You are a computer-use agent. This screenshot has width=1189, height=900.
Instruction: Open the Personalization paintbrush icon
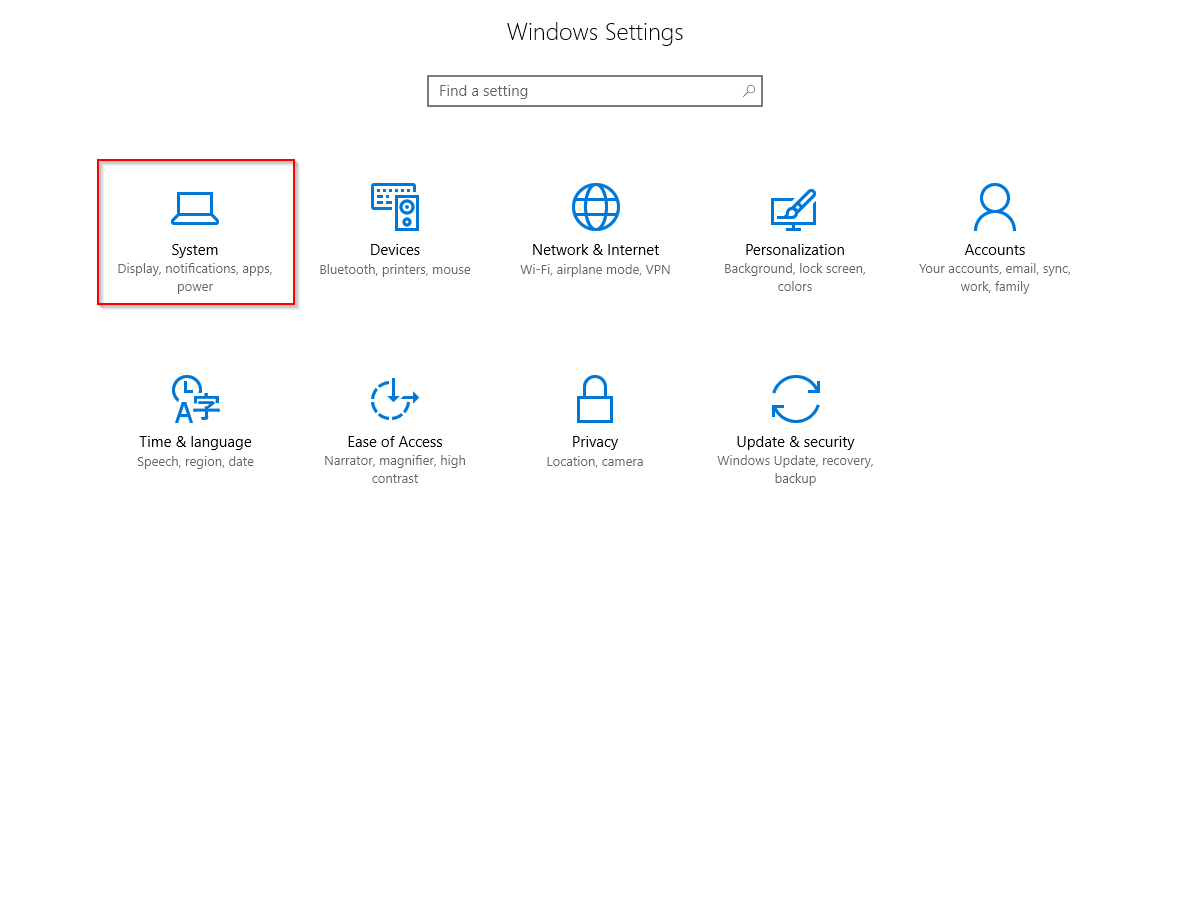coord(794,209)
